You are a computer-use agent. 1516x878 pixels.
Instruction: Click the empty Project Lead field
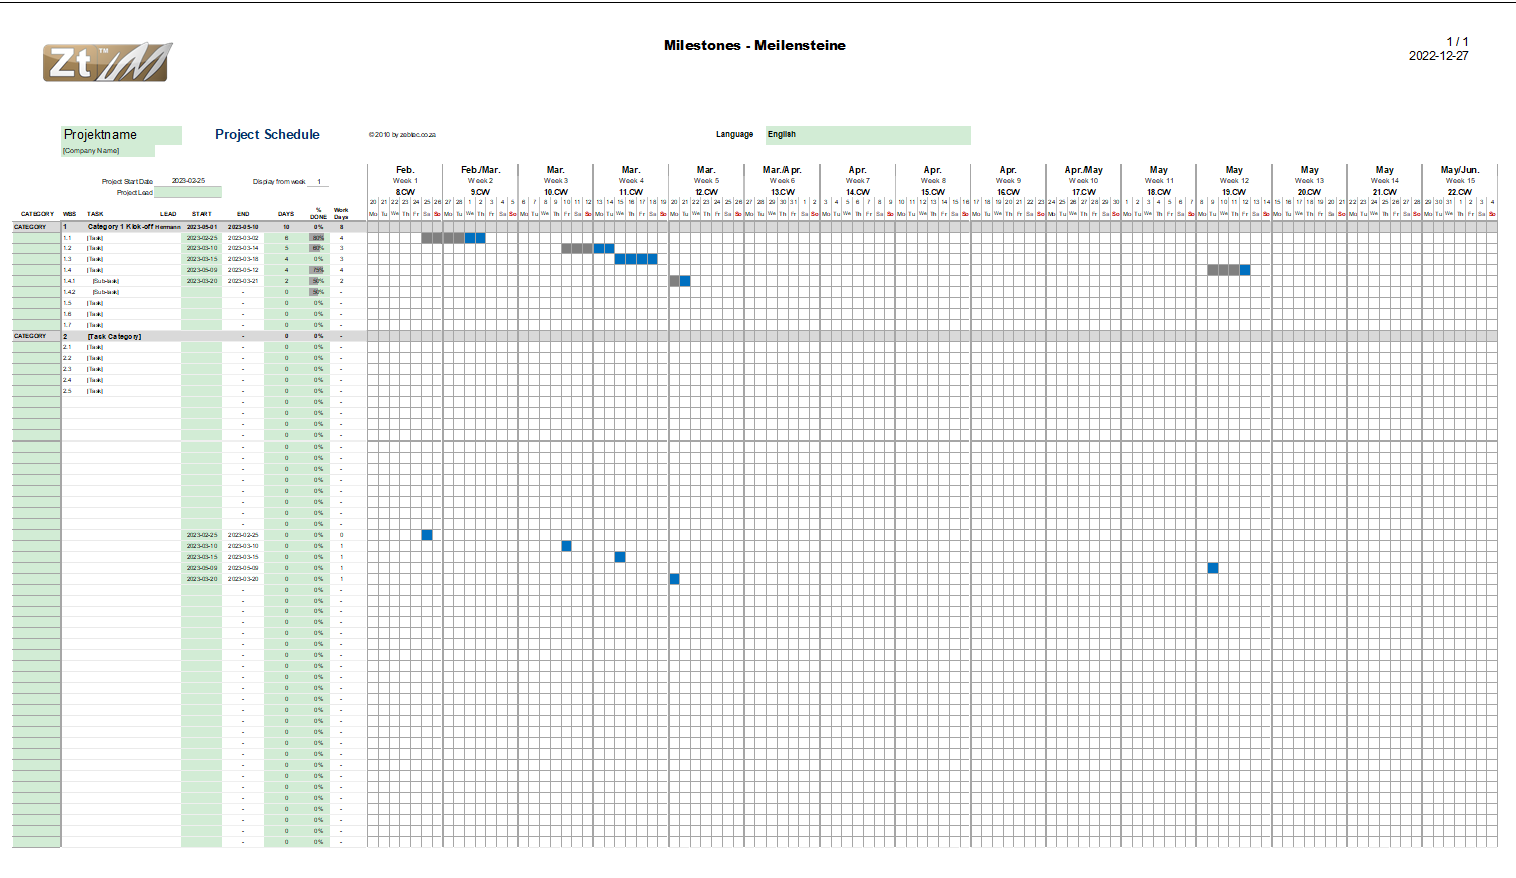coord(187,192)
